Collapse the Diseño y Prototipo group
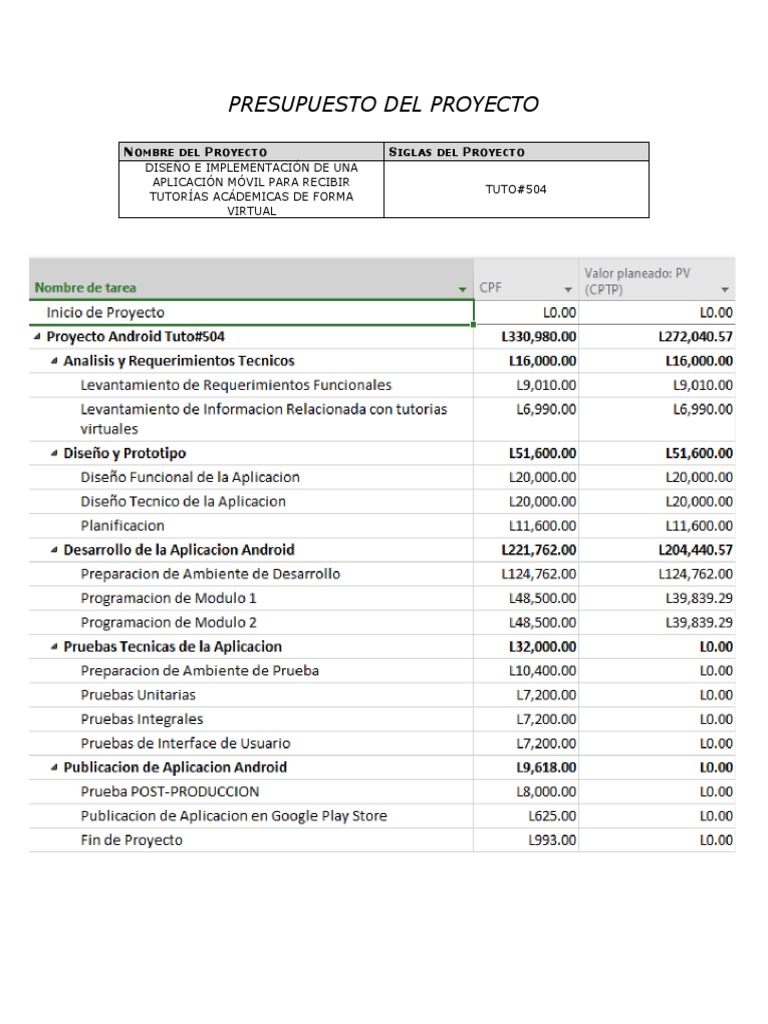Screen dimensions: 768x1024 pyautogui.click(x=54, y=453)
